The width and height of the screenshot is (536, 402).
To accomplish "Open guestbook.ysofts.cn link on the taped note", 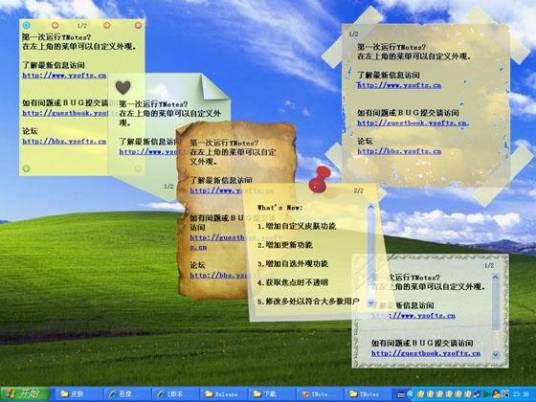I will point(413,123).
